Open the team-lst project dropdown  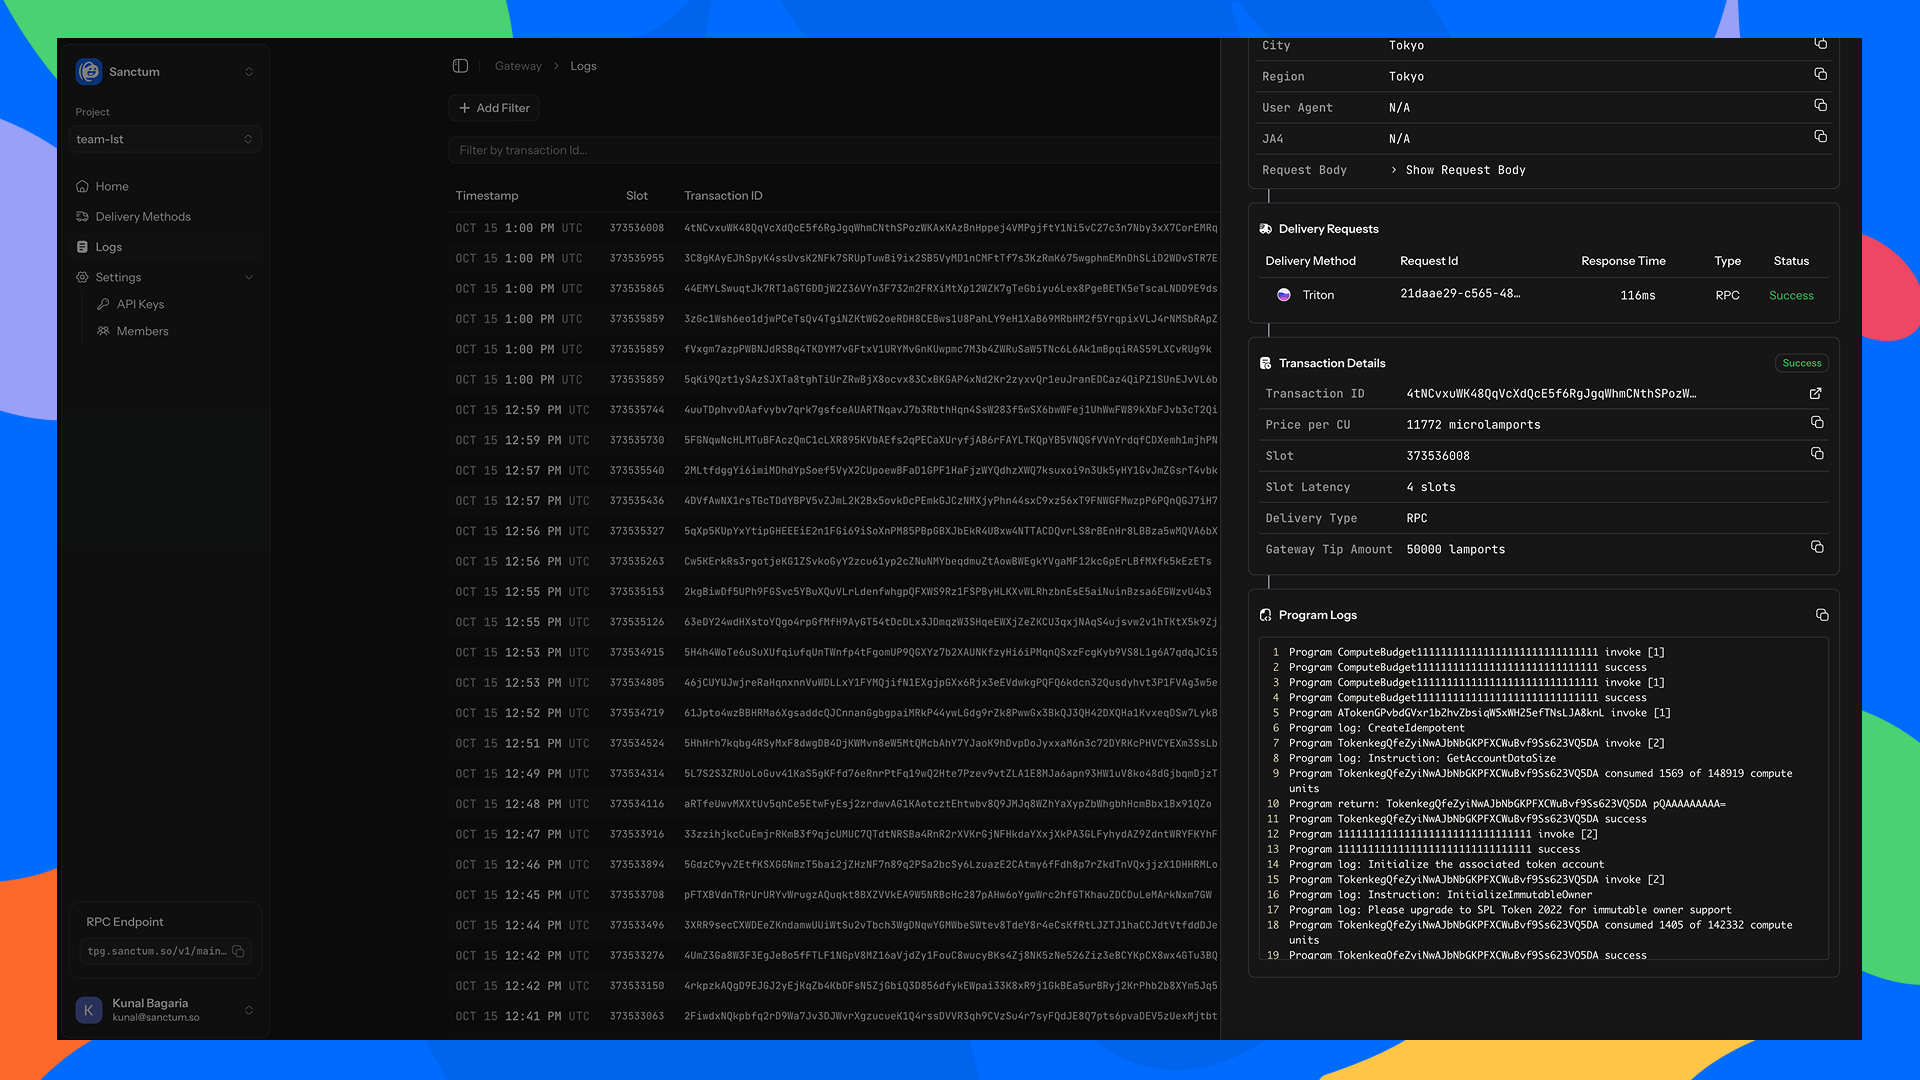coord(165,139)
